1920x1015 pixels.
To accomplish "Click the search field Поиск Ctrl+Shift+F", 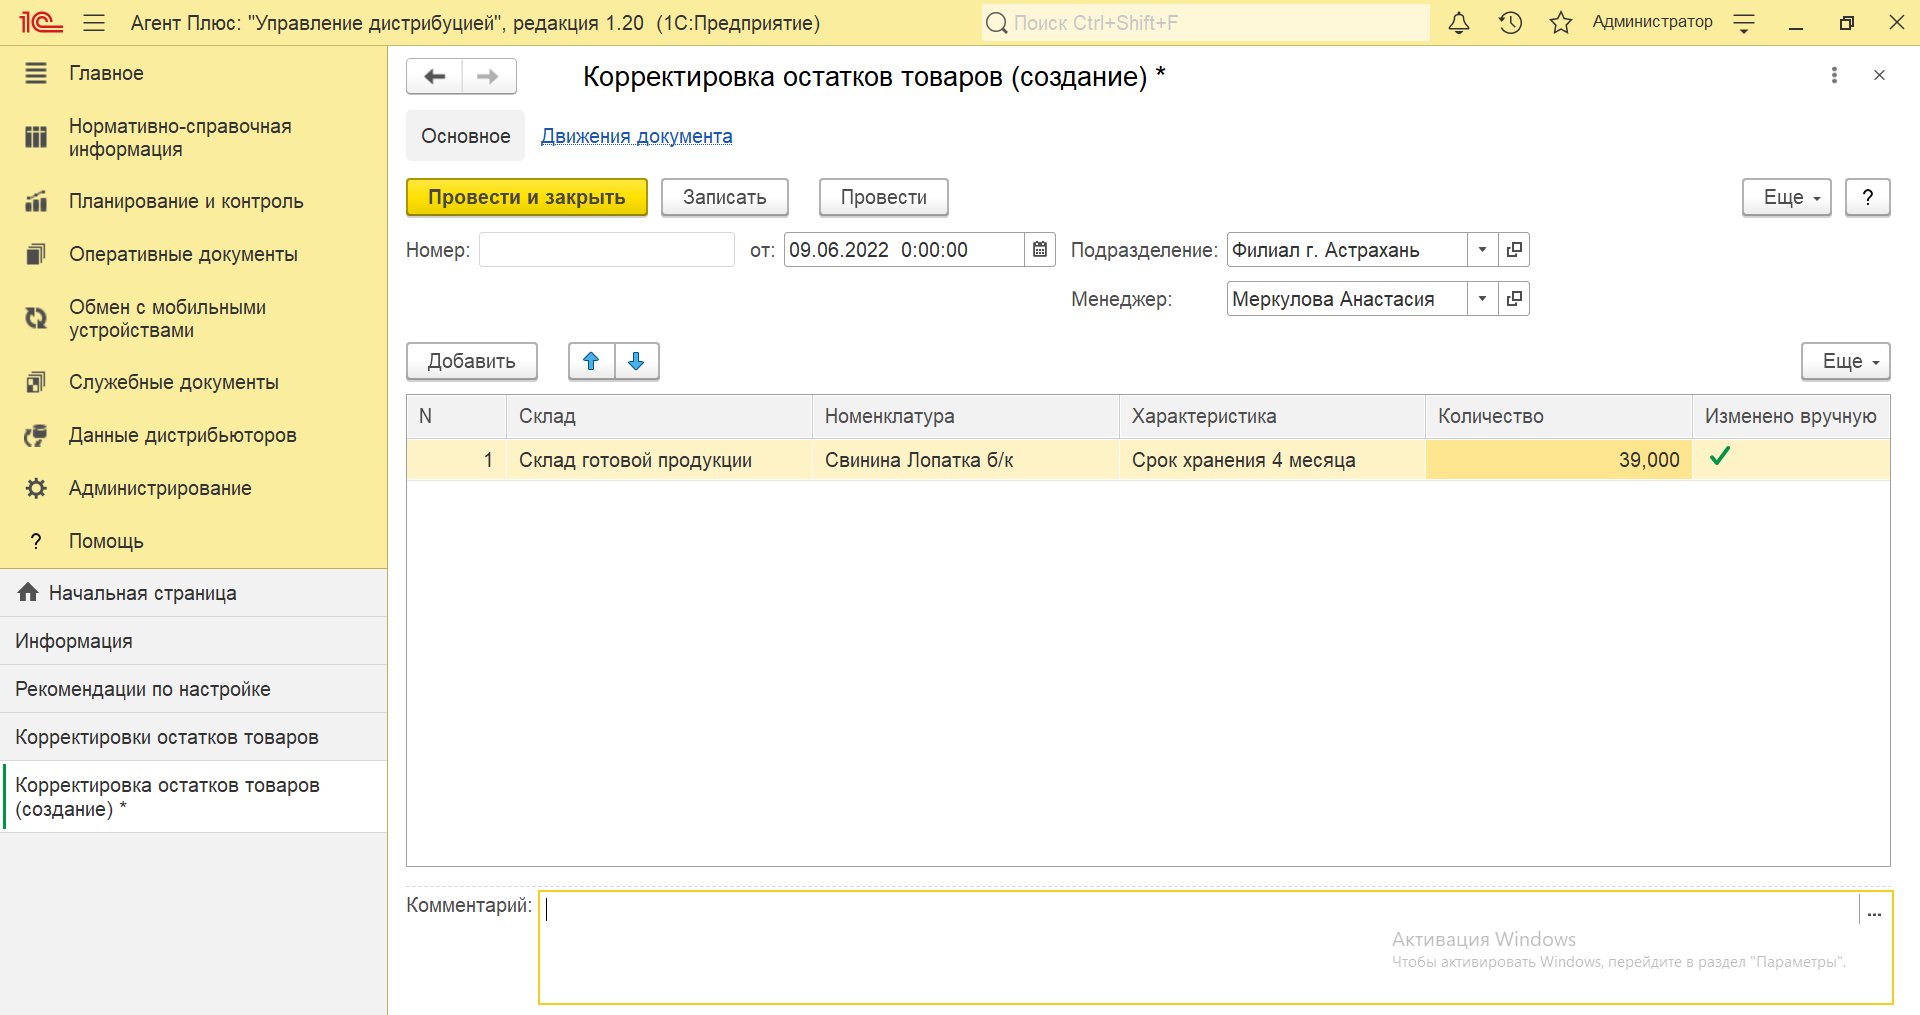I will pyautogui.click(x=1205, y=22).
